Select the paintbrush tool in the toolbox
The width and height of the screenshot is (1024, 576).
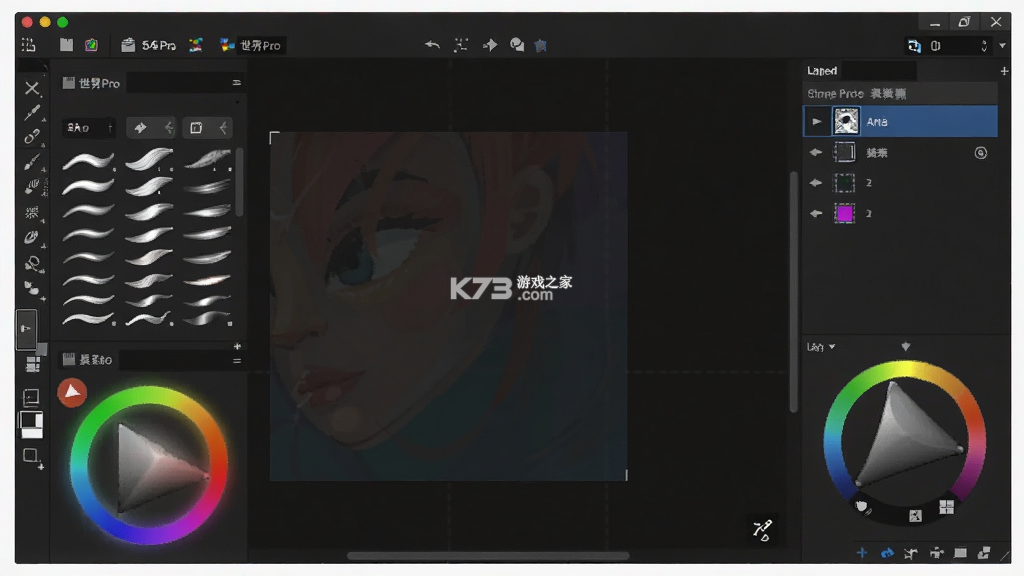pos(31,161)
